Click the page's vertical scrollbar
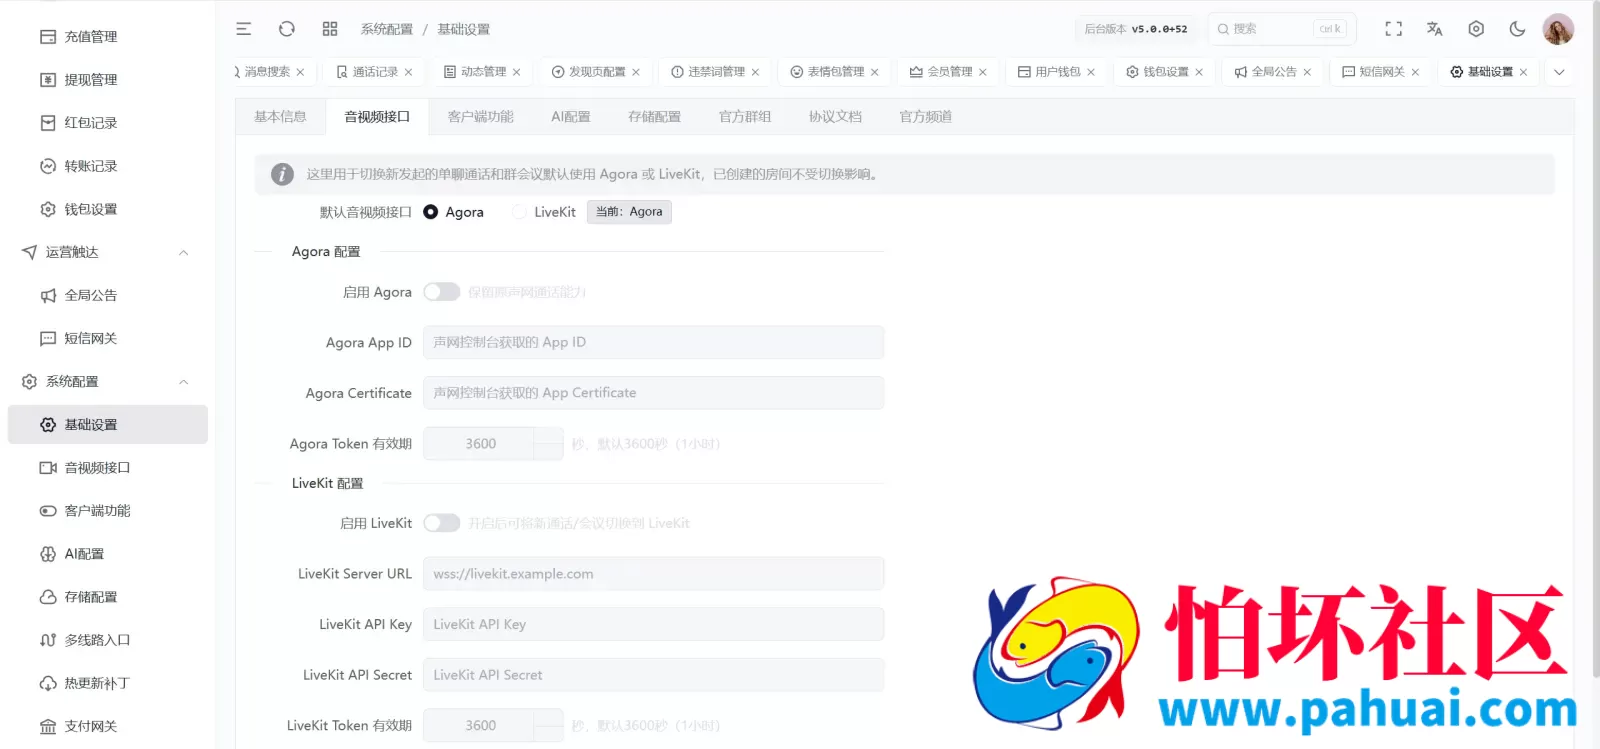 point(1595,340)
